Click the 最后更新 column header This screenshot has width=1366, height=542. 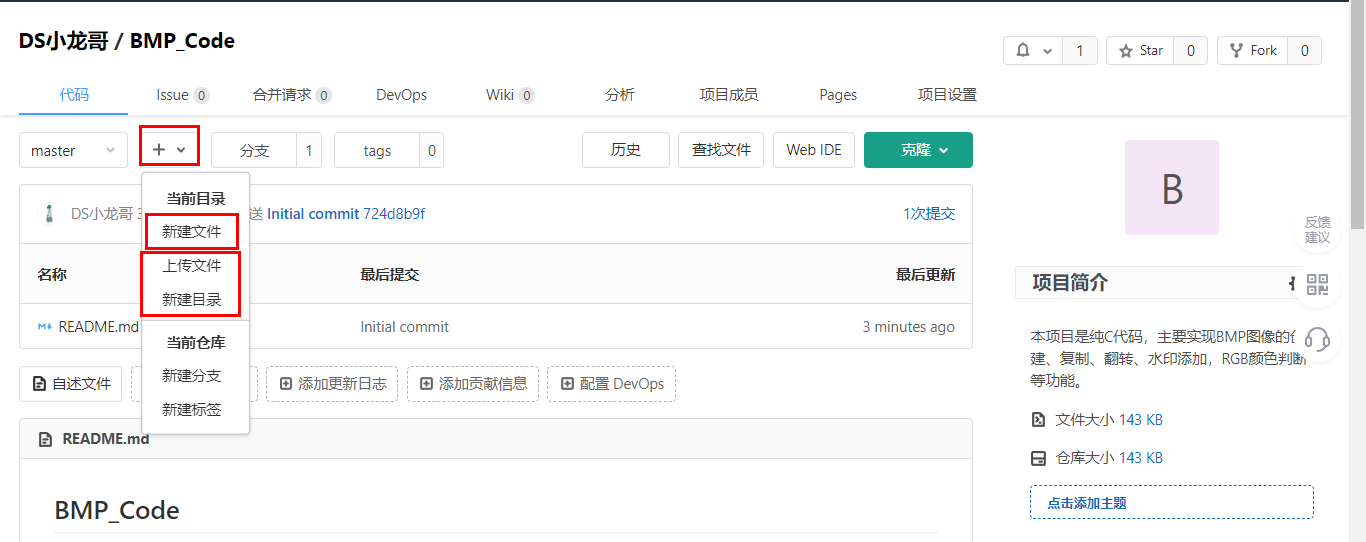[925, 274]
